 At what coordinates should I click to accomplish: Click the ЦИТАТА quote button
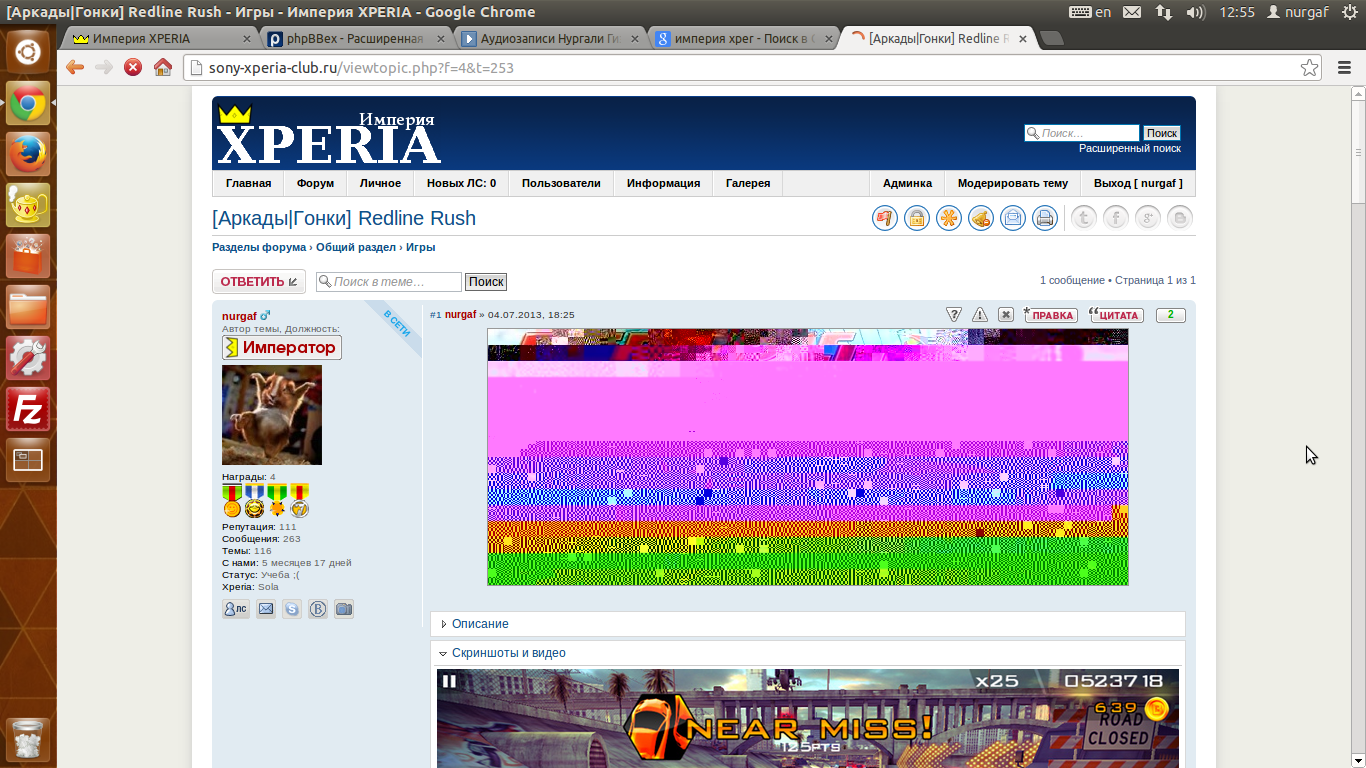(x=1116, y=315)
